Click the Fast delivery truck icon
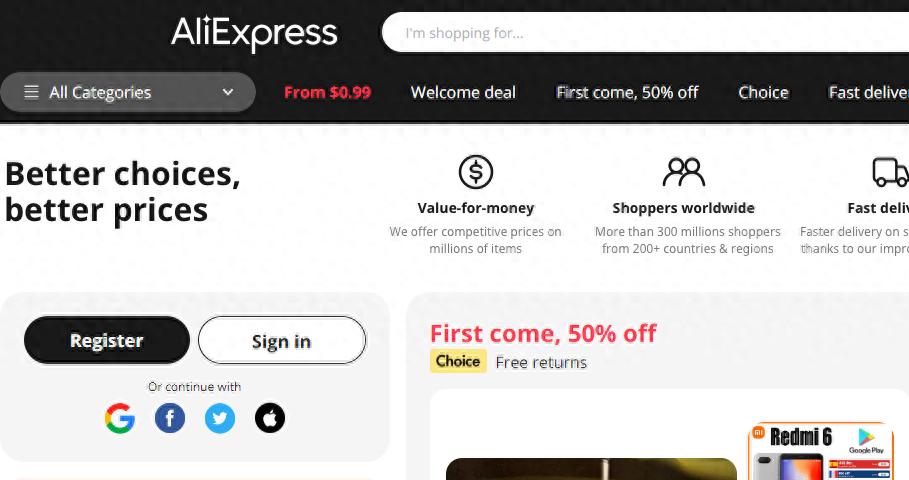Screen dimensions: 909x480 click(889, 173)
